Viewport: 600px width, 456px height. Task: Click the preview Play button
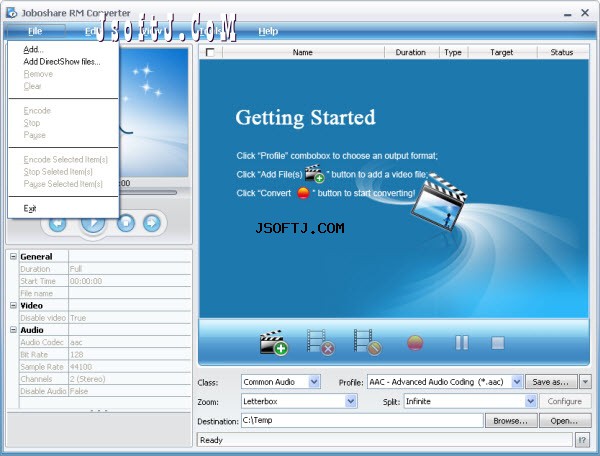coord(93,223)
